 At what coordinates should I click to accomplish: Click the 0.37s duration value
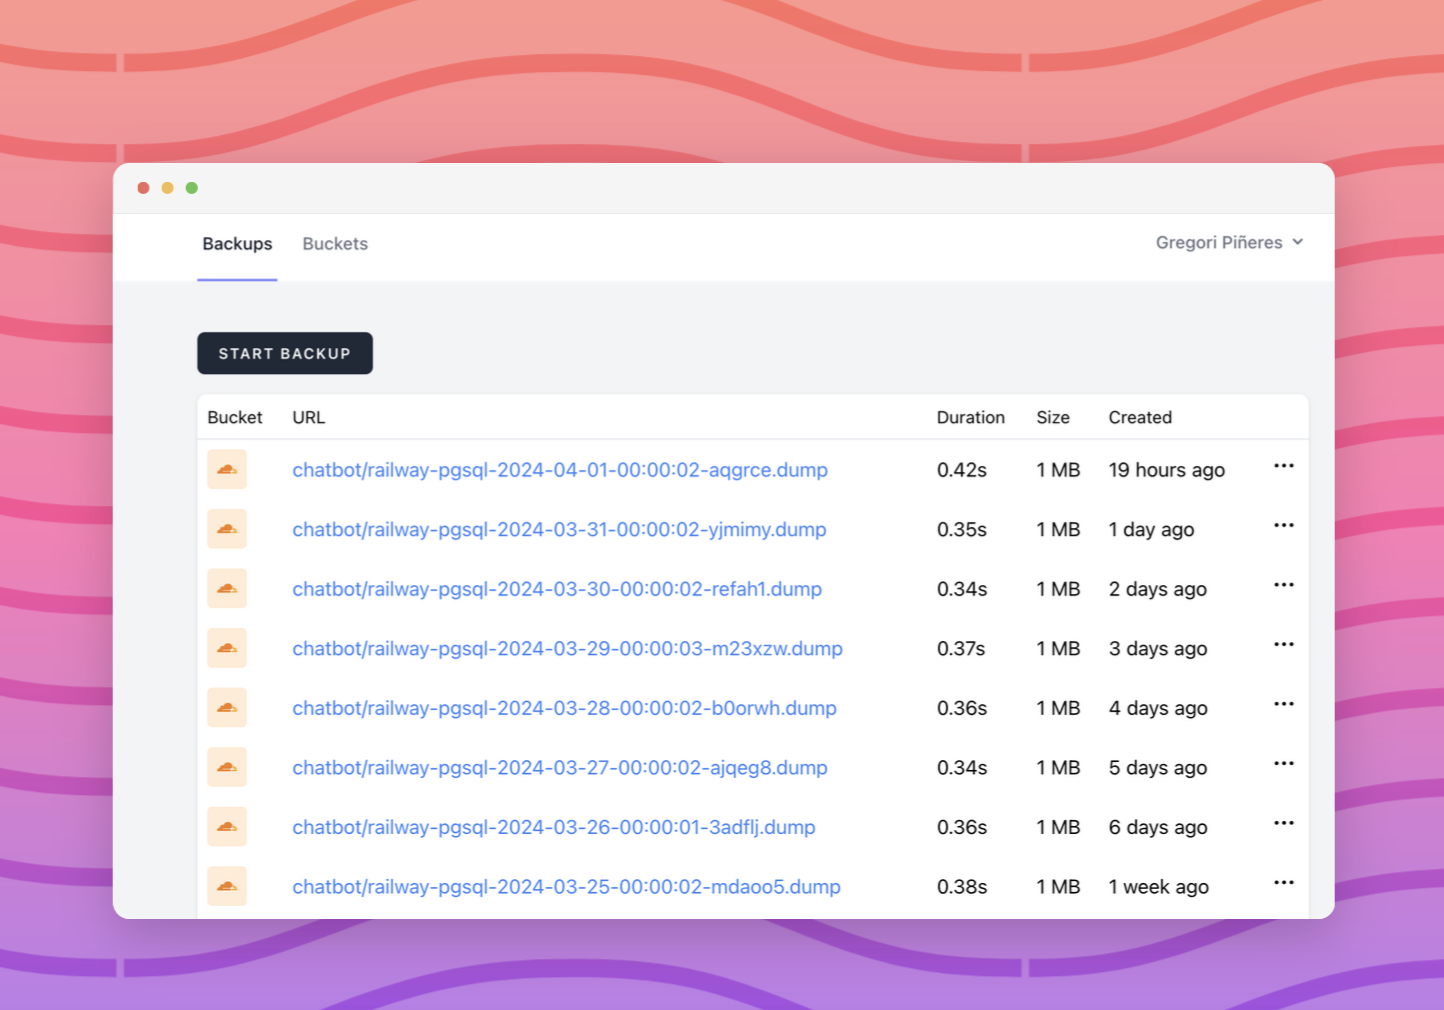tap(961, 648)
